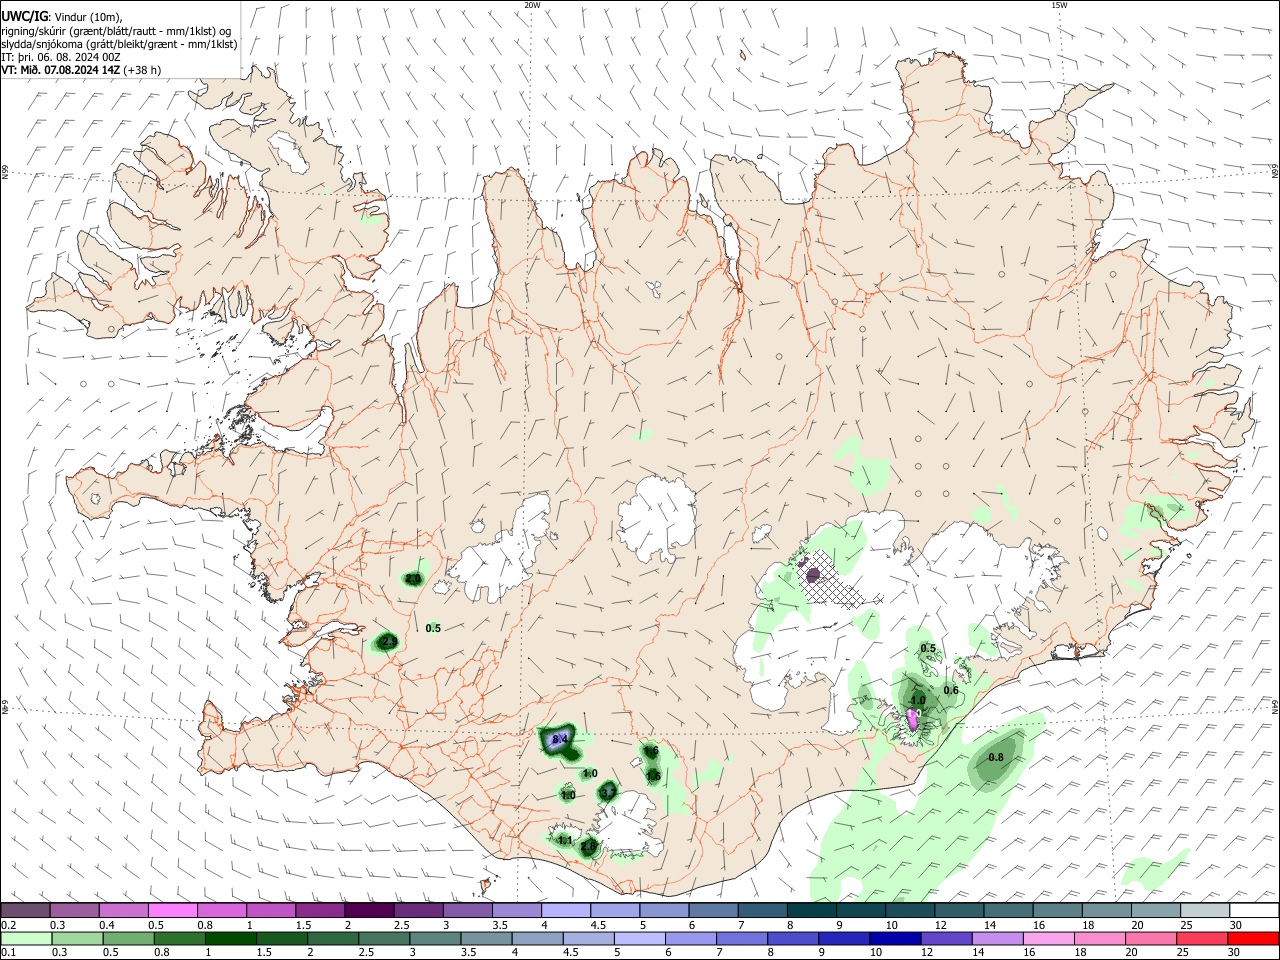Click the darkest green swatch in lower legend row
Viewport: 1280px width, 960px height.
(x=231, y=939)
